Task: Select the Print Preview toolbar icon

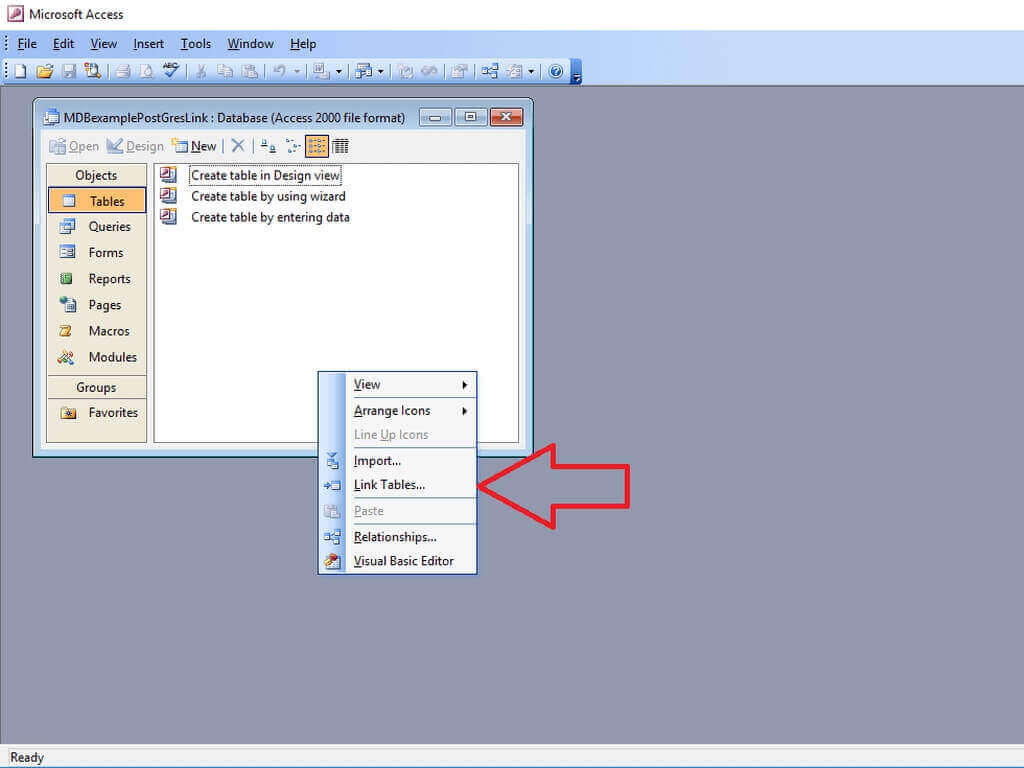Action: coord(146,71)
